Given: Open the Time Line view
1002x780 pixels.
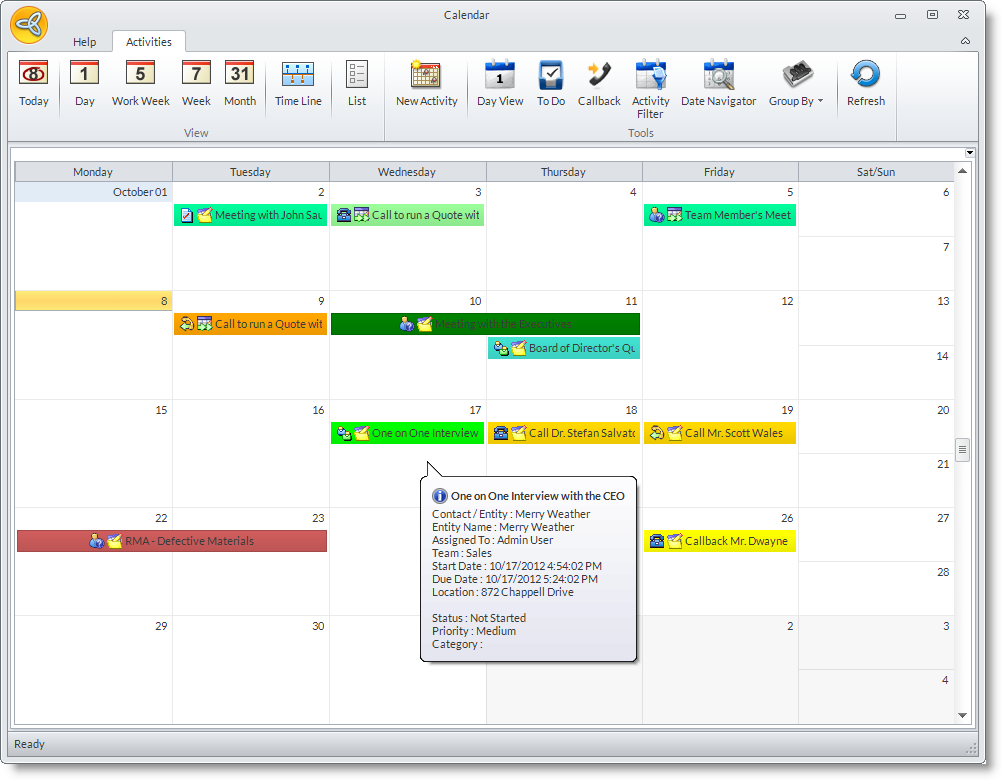Looking at the screenshot, I should click(298, 84).
